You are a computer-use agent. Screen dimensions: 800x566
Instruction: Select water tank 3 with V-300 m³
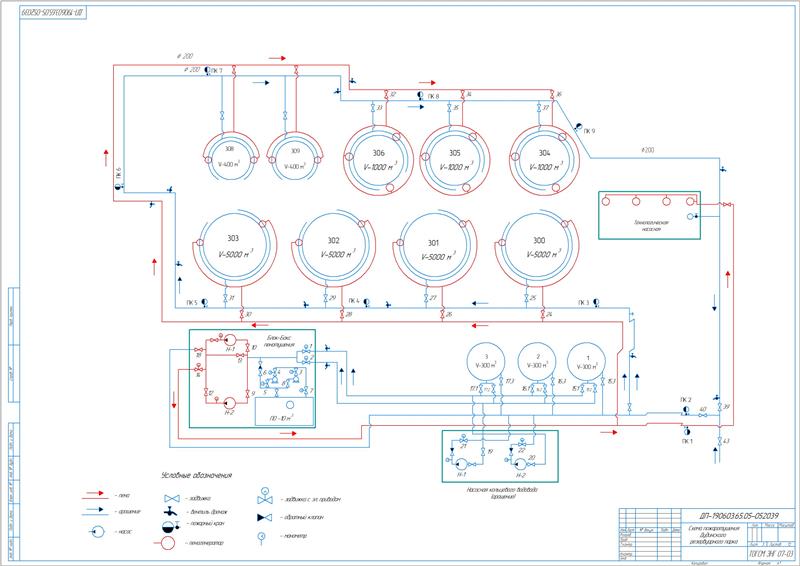pos(486,361)
